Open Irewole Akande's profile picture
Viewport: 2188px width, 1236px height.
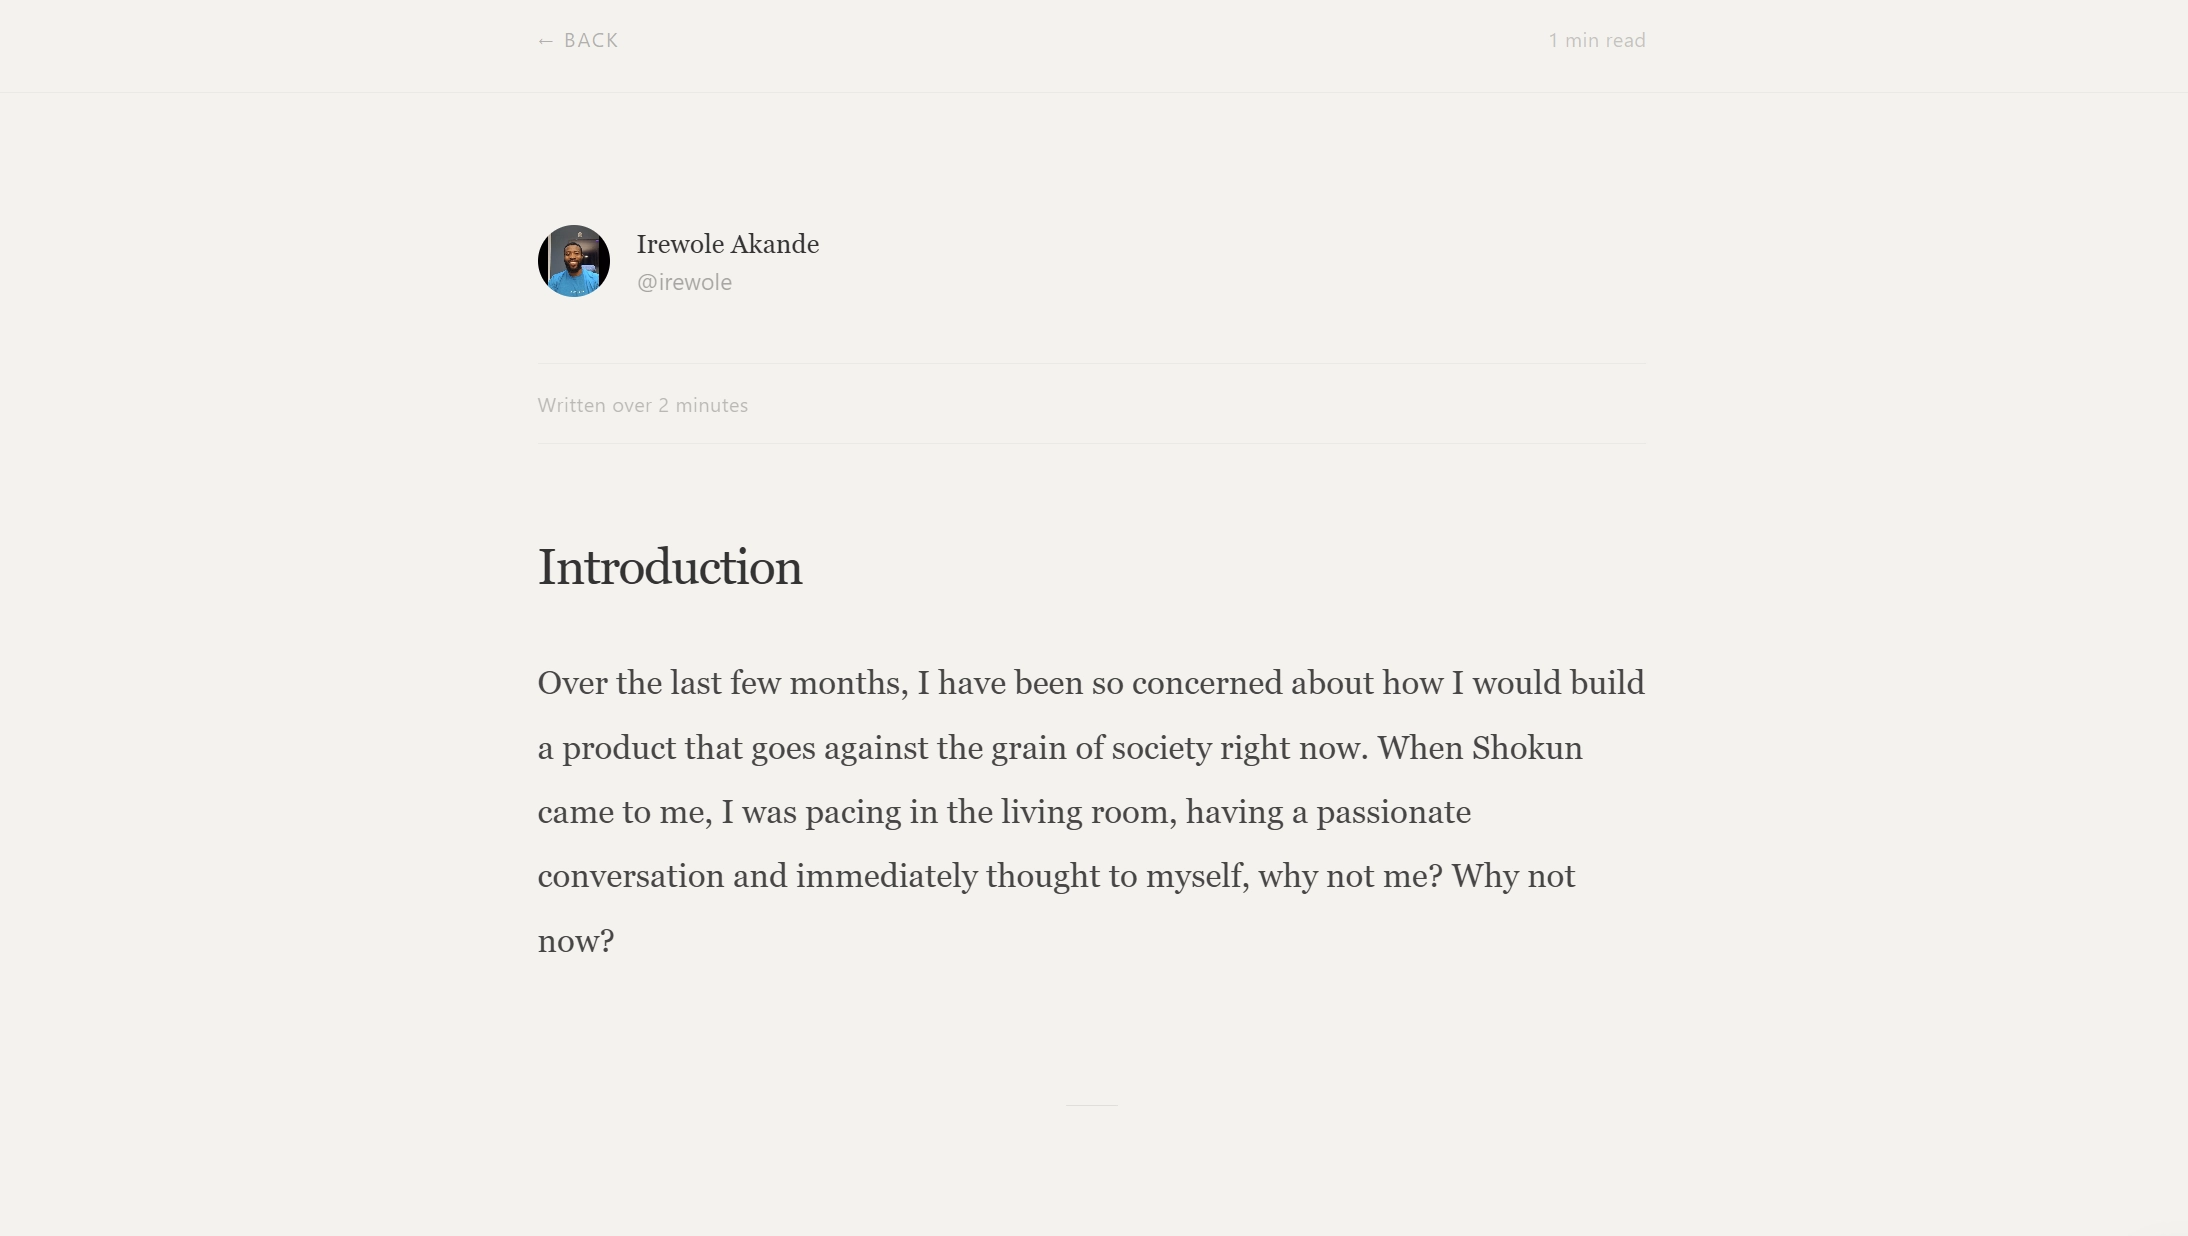(x=573, y=260)
